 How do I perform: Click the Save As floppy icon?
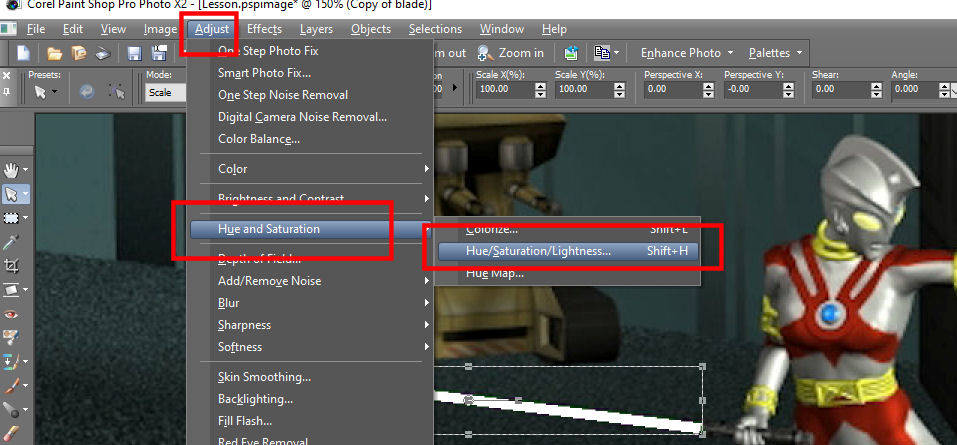159,53
